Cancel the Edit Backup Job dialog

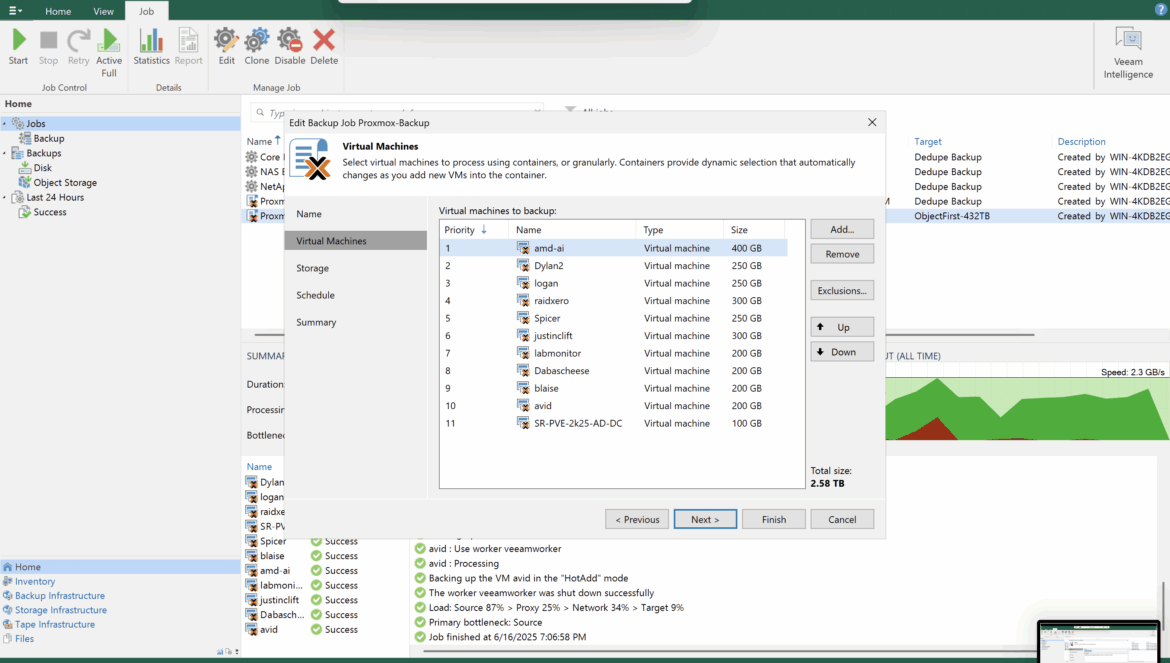(842, 519)
